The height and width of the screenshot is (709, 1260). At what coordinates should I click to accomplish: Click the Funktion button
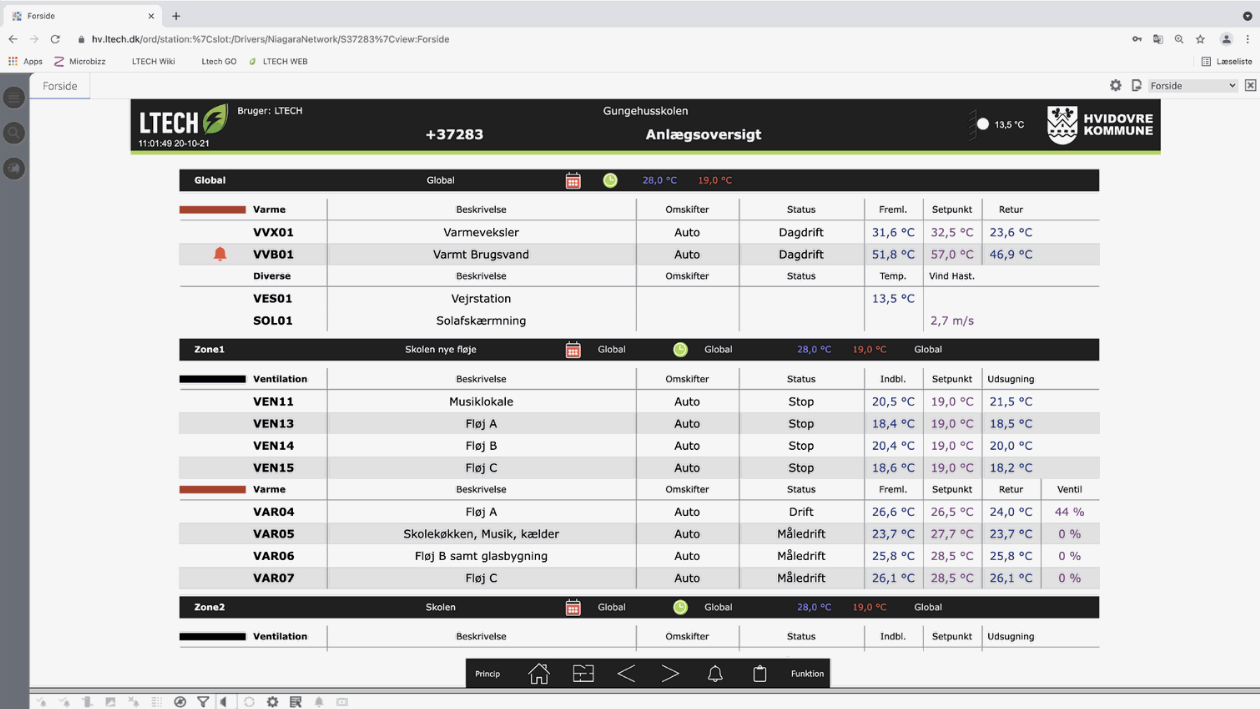807,674
